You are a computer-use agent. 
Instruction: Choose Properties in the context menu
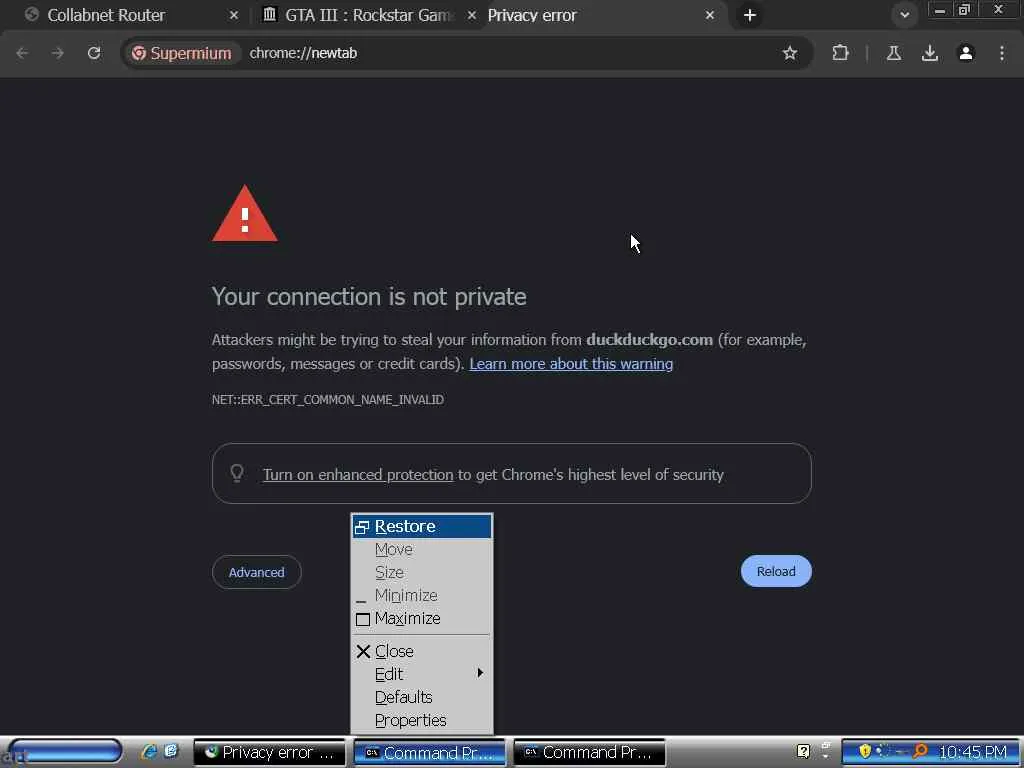pyautogui.click(x=422, y=720)
